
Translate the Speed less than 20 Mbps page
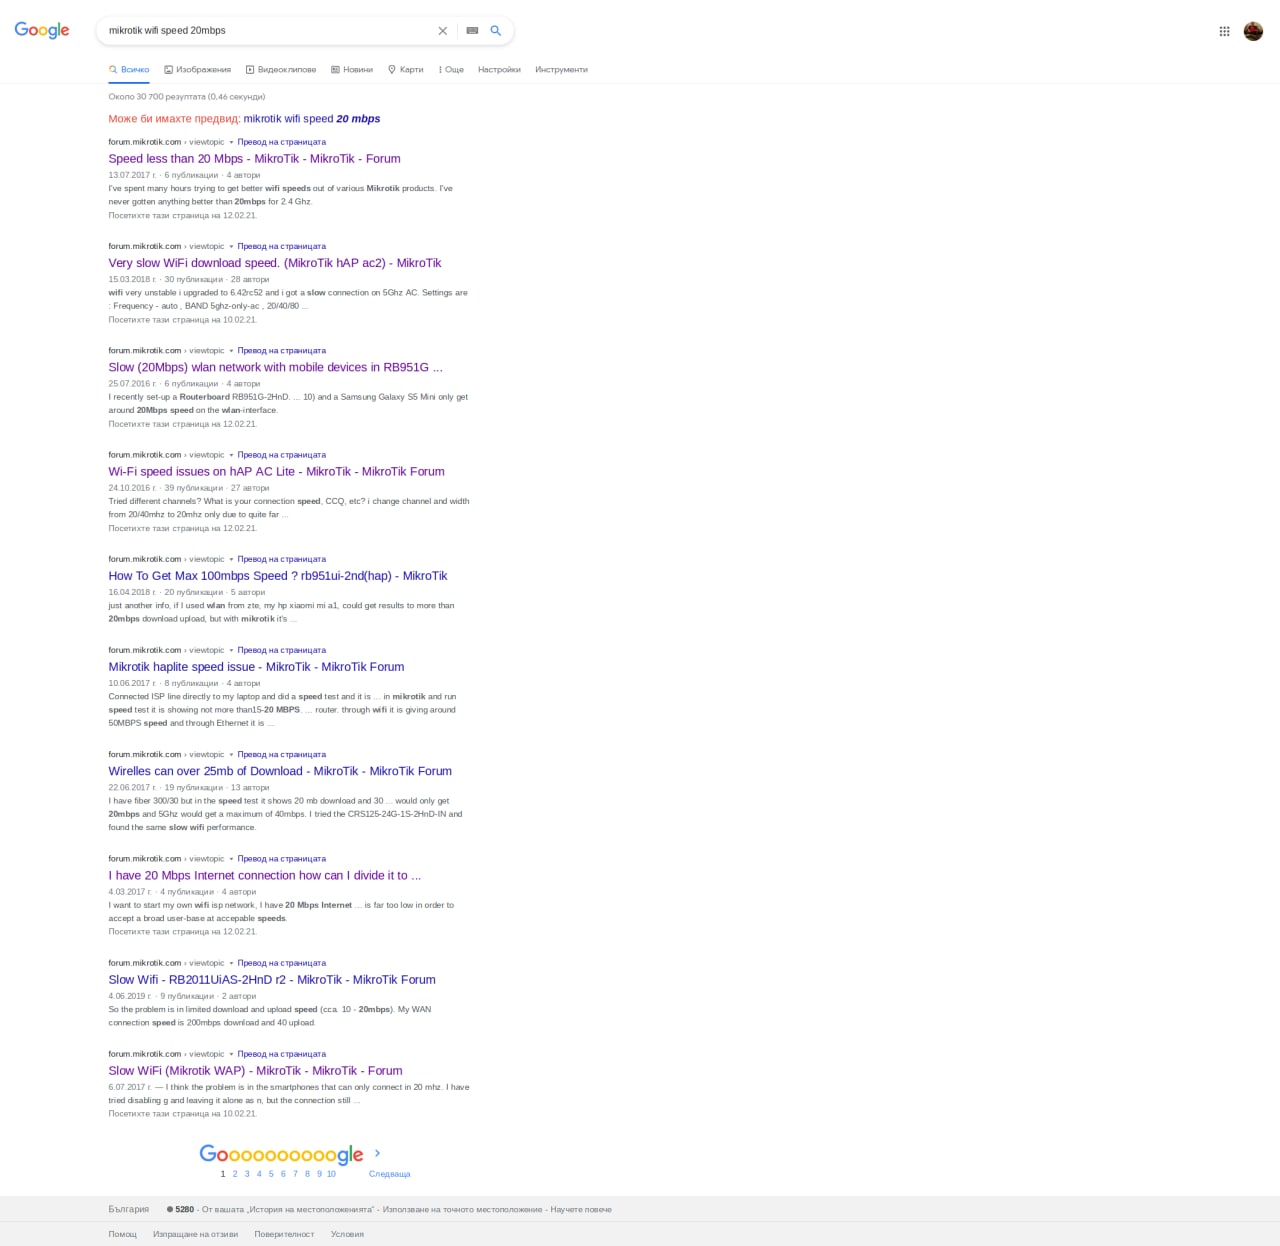(281, 142)
